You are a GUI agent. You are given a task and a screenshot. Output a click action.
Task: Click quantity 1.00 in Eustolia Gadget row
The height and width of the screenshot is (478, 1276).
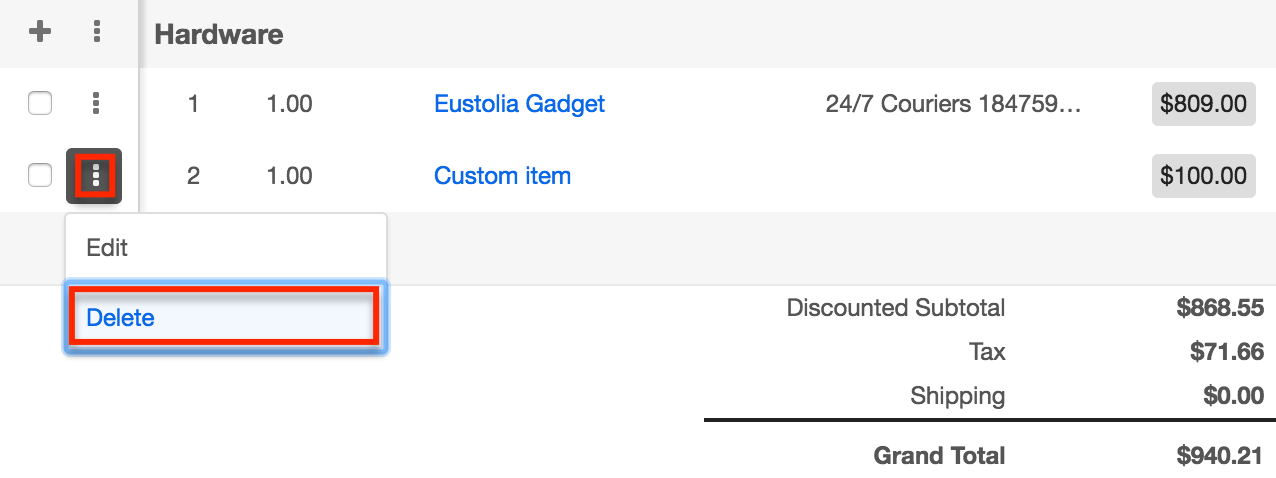pyautogui.click(x=289, y=103)
